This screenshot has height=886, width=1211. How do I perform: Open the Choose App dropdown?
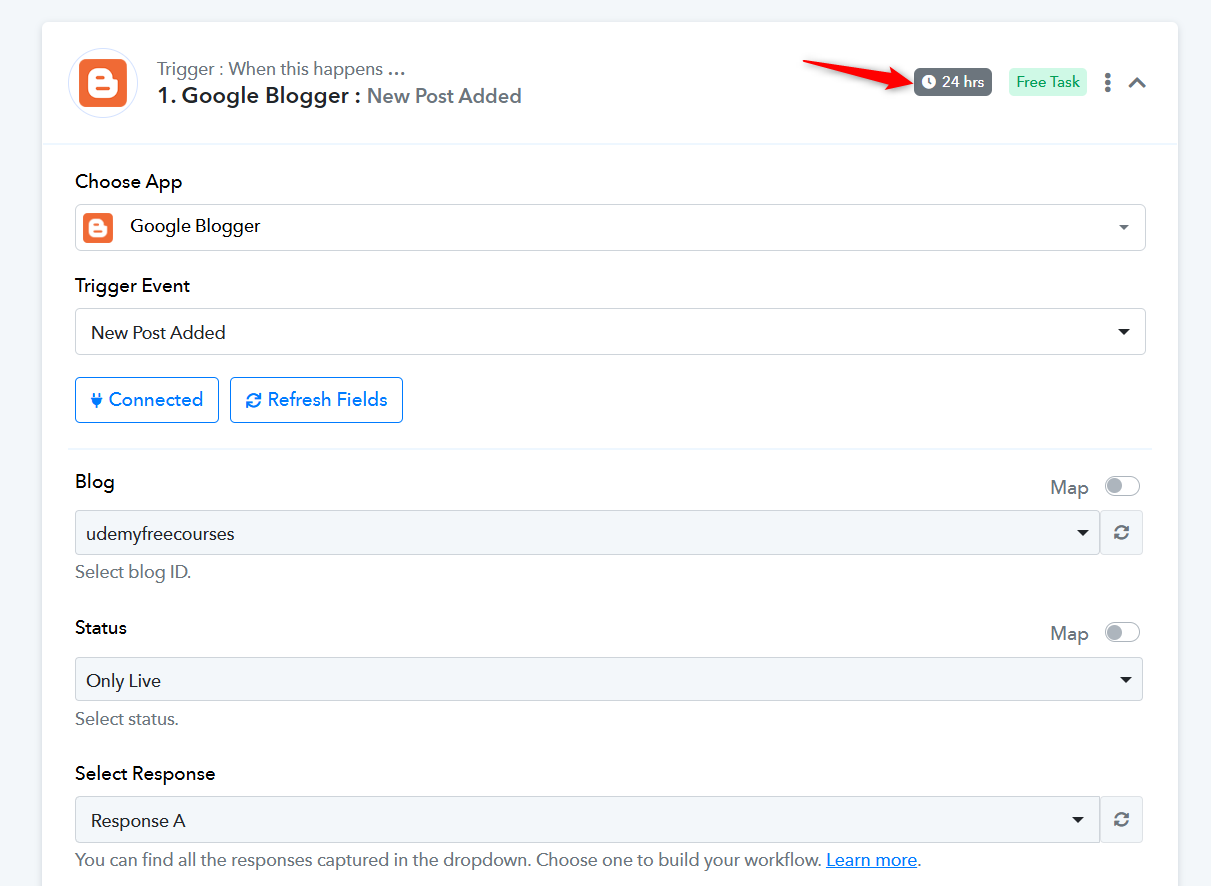click(x=610, y=227)
